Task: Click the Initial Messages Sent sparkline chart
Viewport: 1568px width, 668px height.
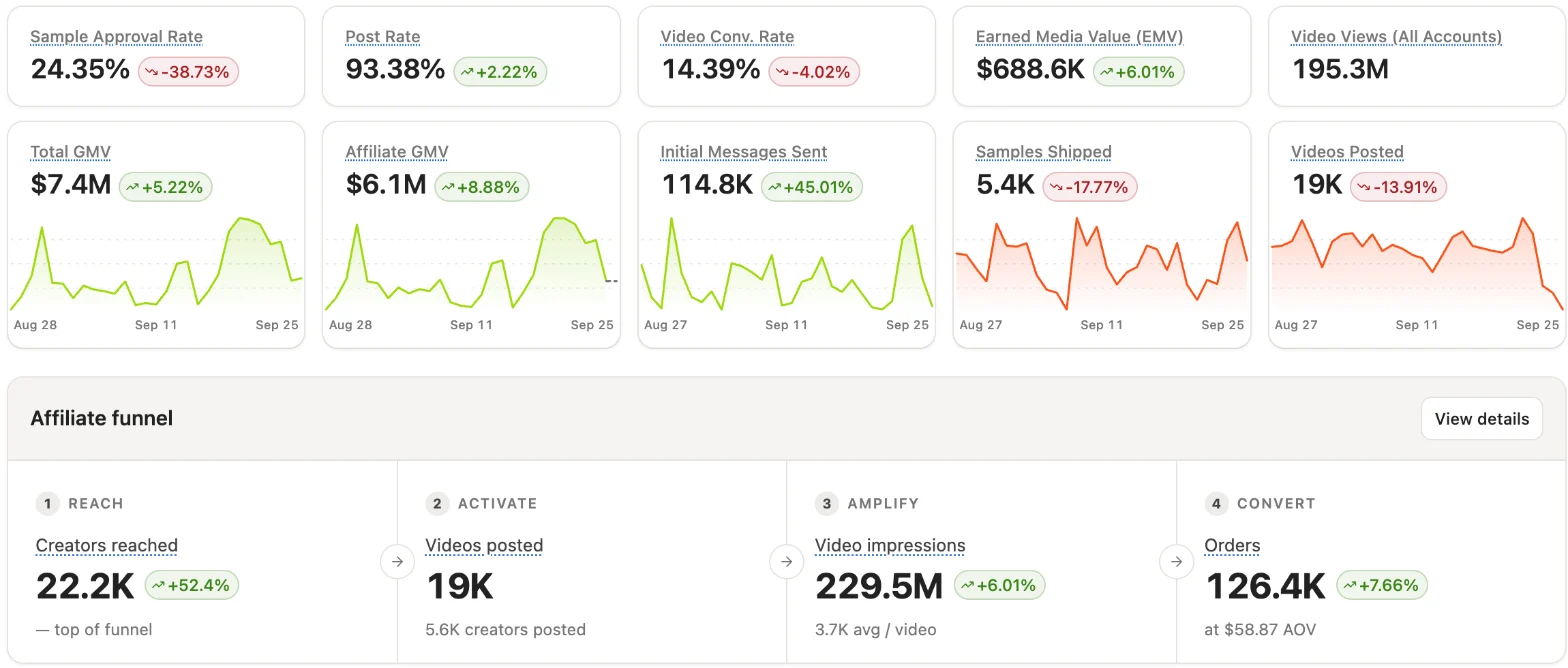Action: (x=786, y=263)
